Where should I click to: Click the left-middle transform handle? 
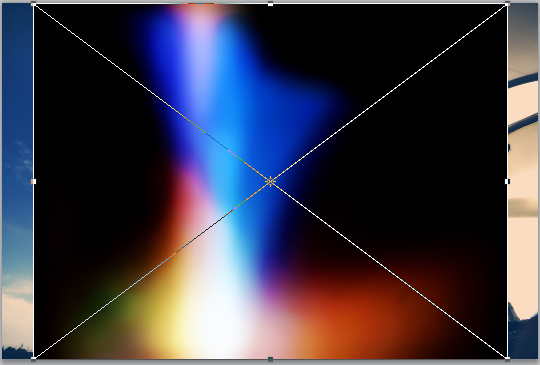pos(33,181)
